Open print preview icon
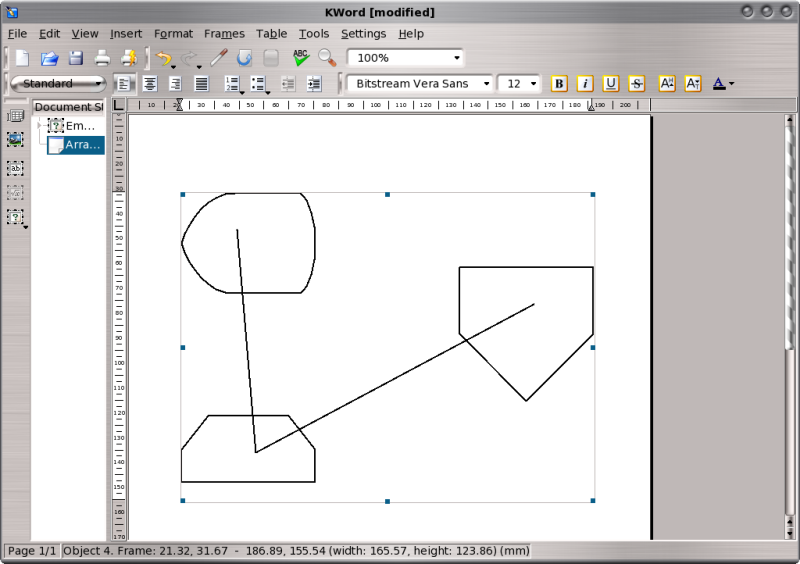 (129, 58)
